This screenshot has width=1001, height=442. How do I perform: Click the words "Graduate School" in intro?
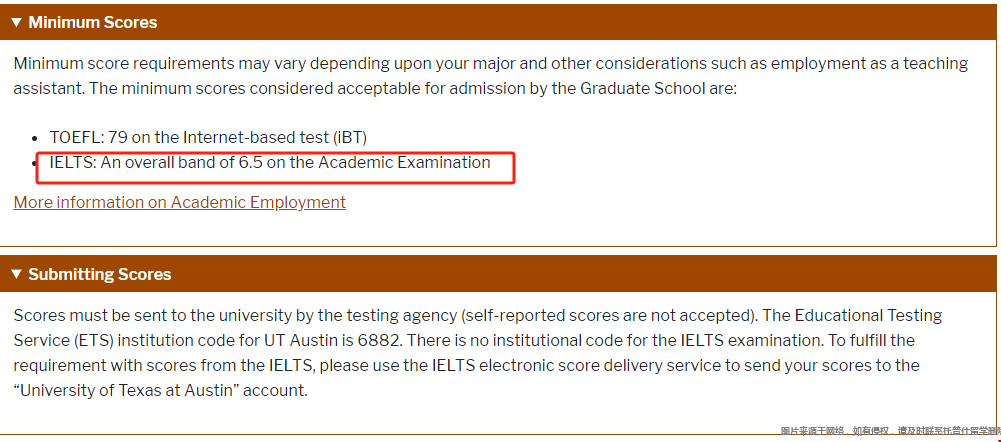click(x=643, y=88)
